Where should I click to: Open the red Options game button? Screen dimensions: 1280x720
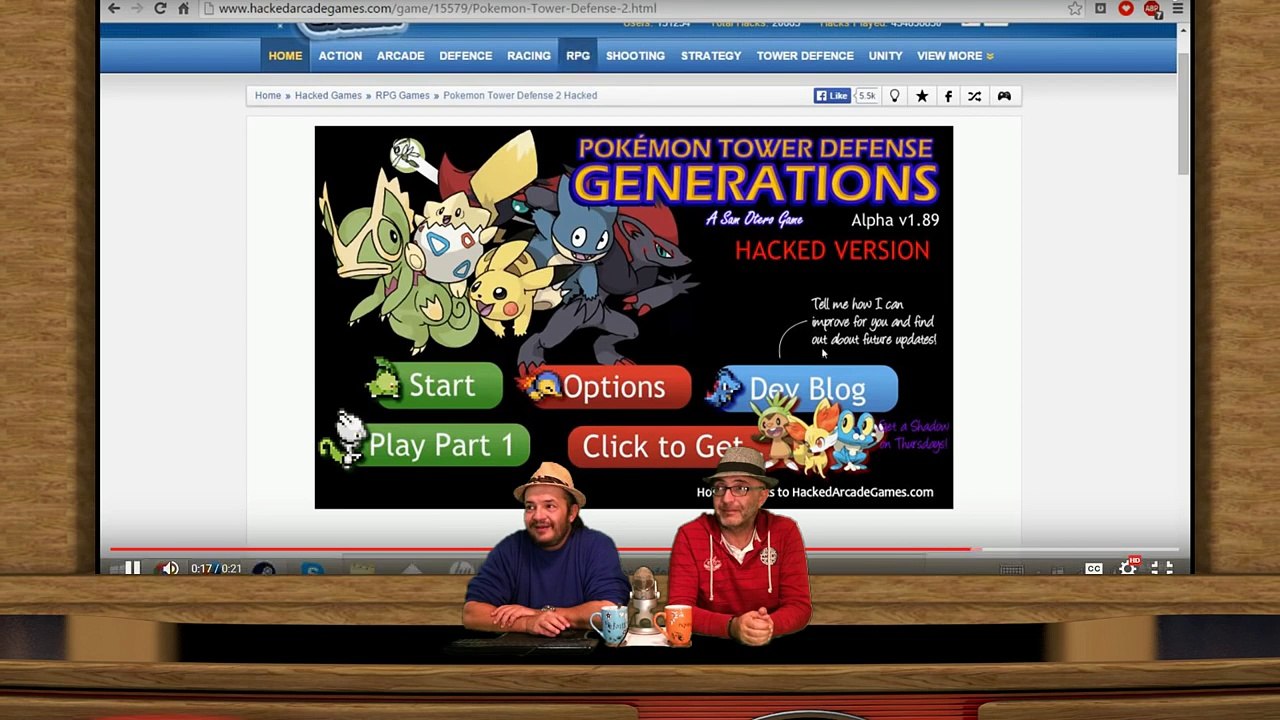tap(607, 387)
